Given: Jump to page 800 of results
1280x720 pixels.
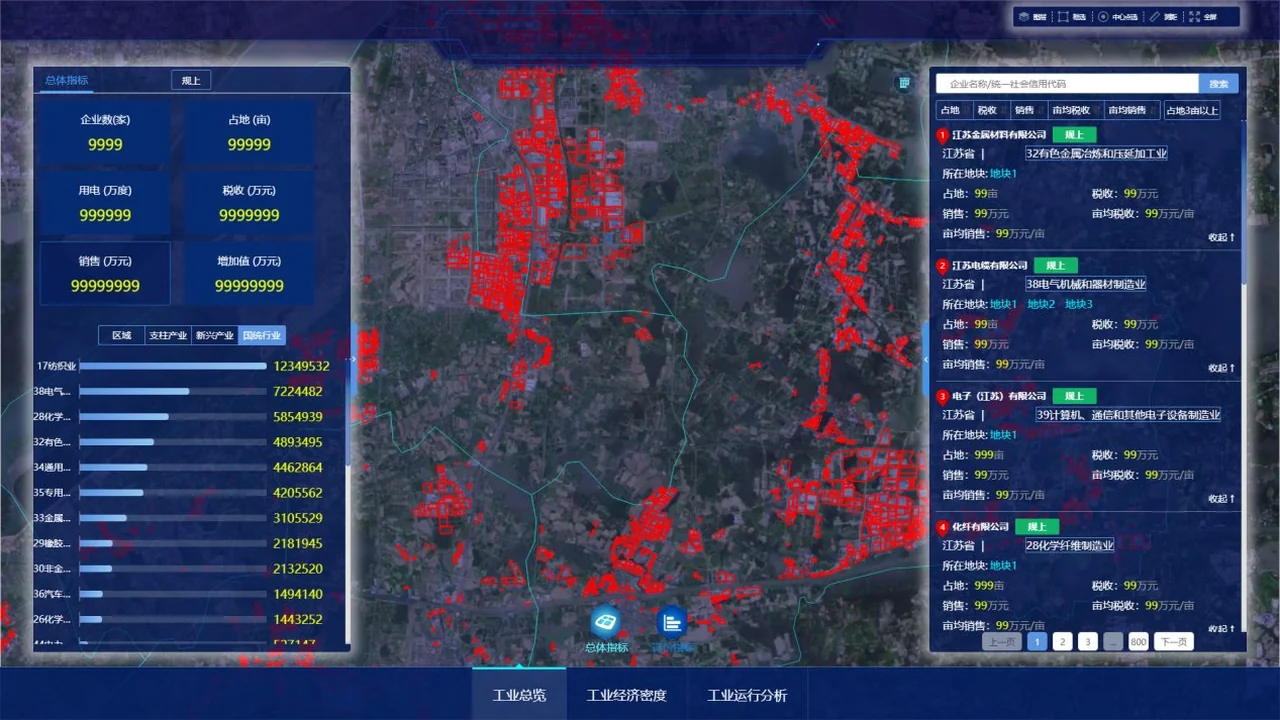Looking at the screenshot, I should pos(1138,642).
